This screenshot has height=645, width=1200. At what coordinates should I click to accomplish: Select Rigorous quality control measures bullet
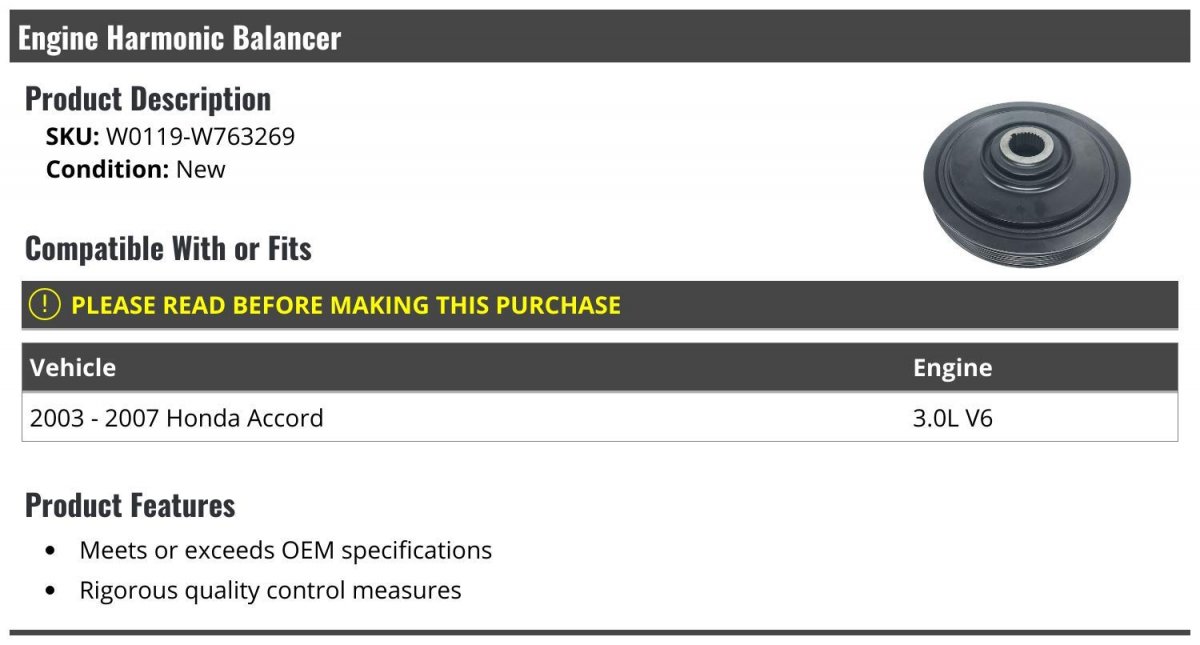270,590
